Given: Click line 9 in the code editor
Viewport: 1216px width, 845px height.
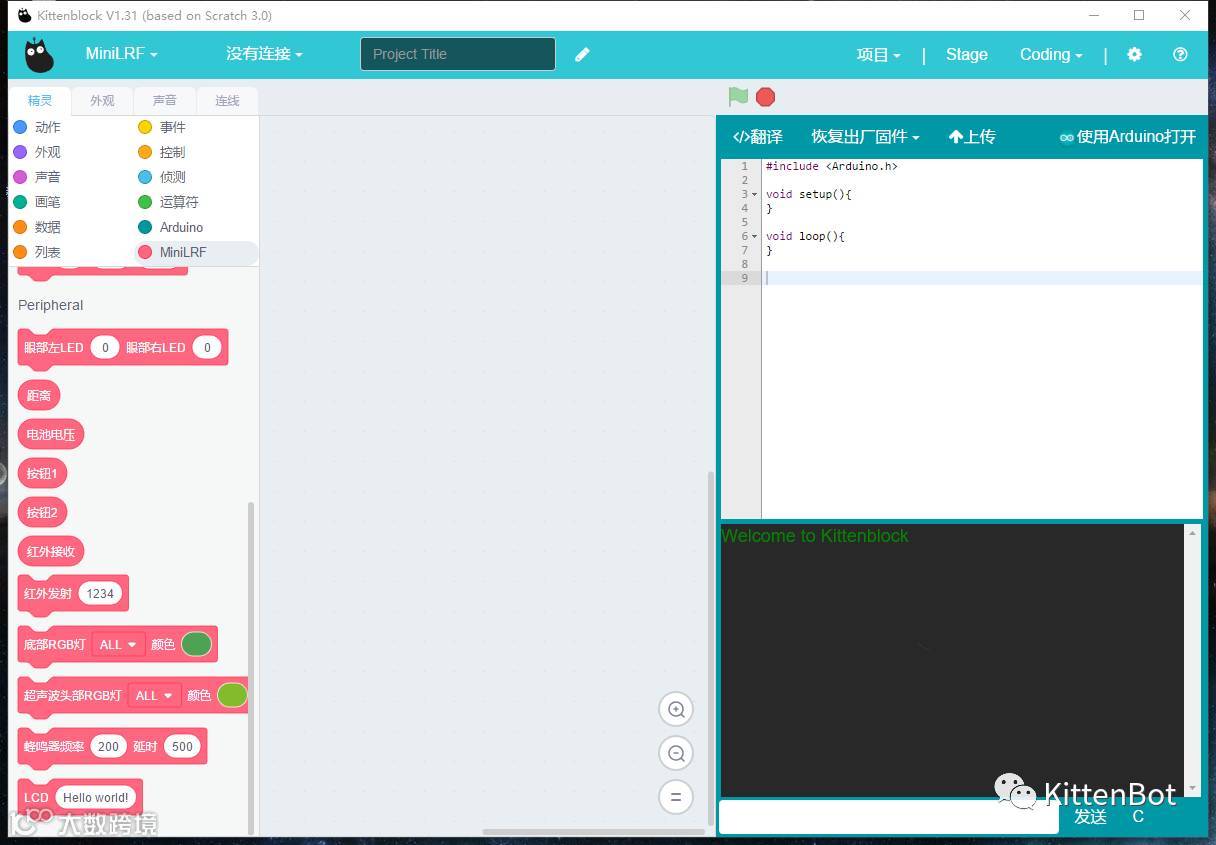Looking at the screenshot, I should click(980, 278).
